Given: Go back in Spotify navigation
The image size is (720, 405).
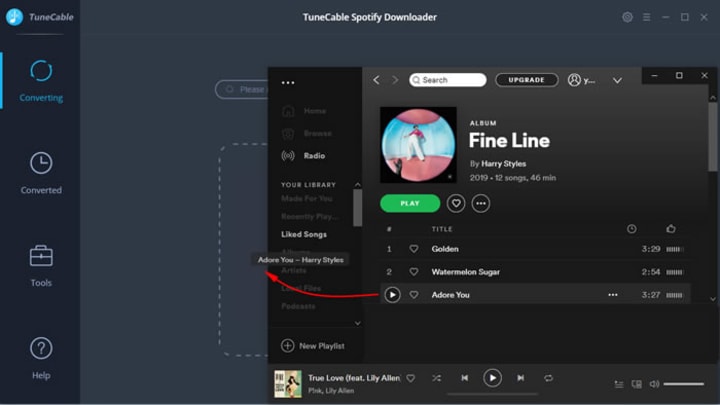Looking at the screenshot, I should pyautogui.click(x=376, y=80).
